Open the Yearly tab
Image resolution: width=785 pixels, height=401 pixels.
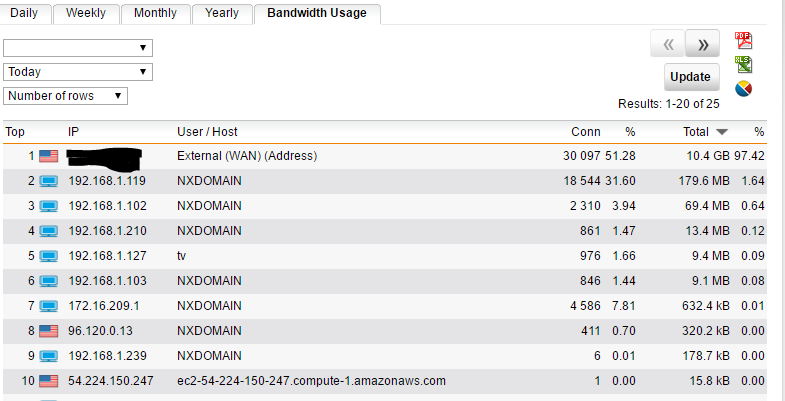click(222, 13)
